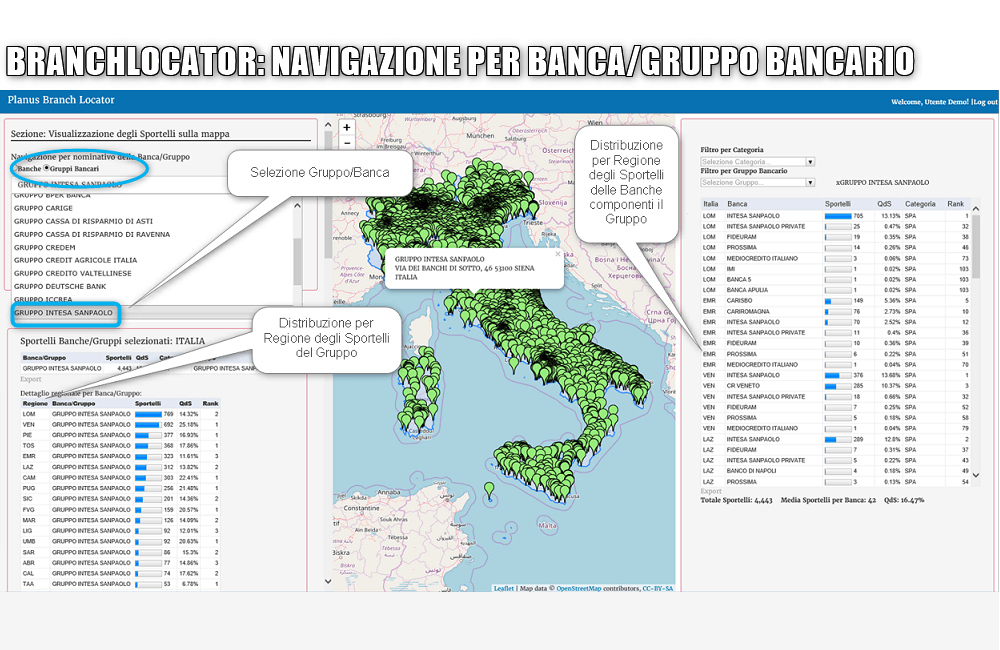
Task: Click the up arrow of the group list scrollbar
Action: (x=297, y=206)
